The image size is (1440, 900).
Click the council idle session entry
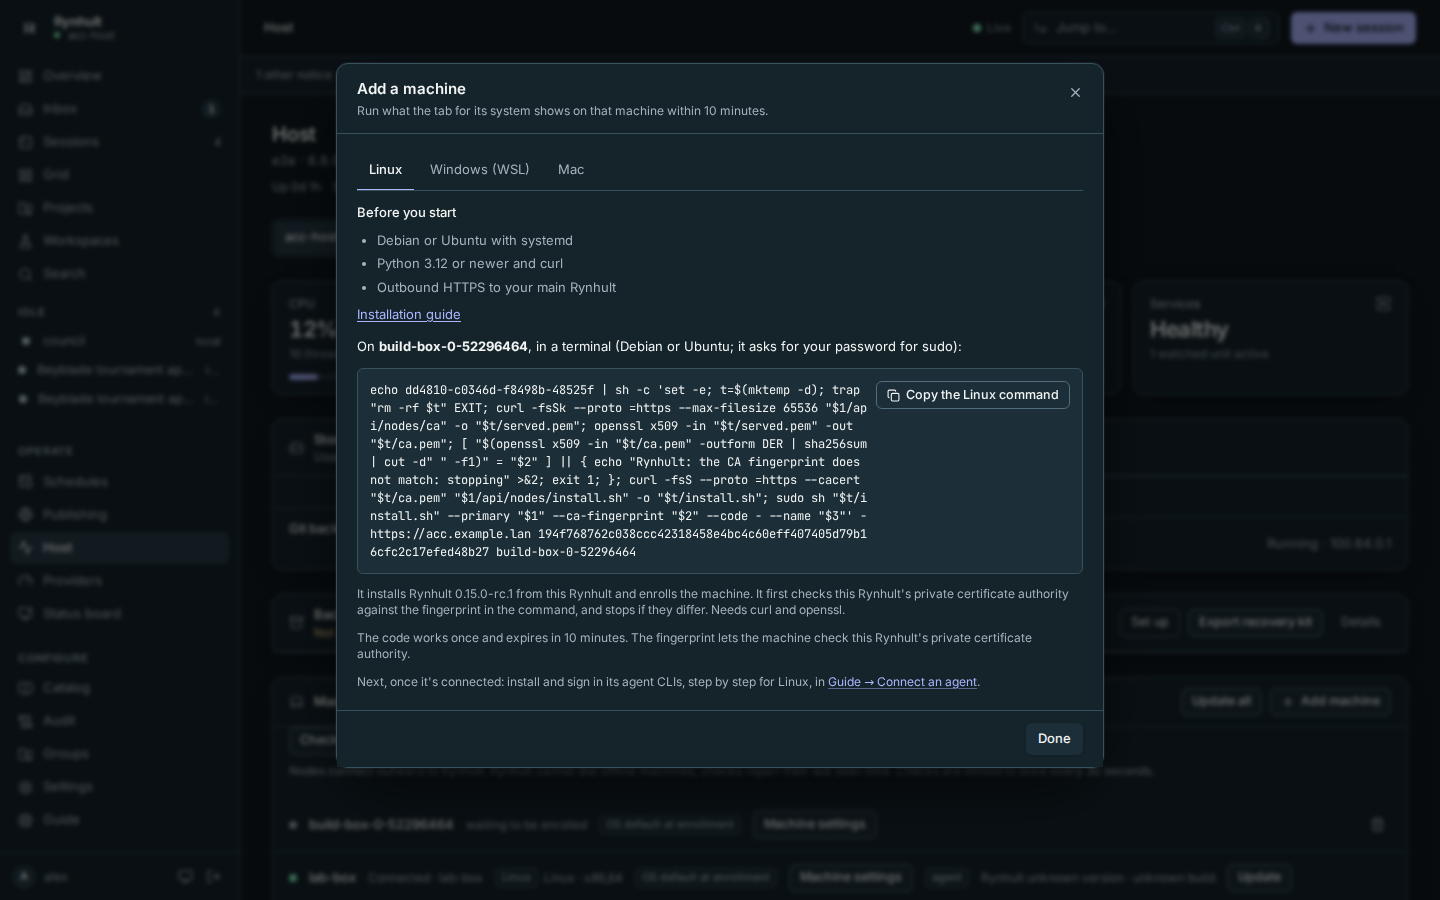[x=120, y=341]
